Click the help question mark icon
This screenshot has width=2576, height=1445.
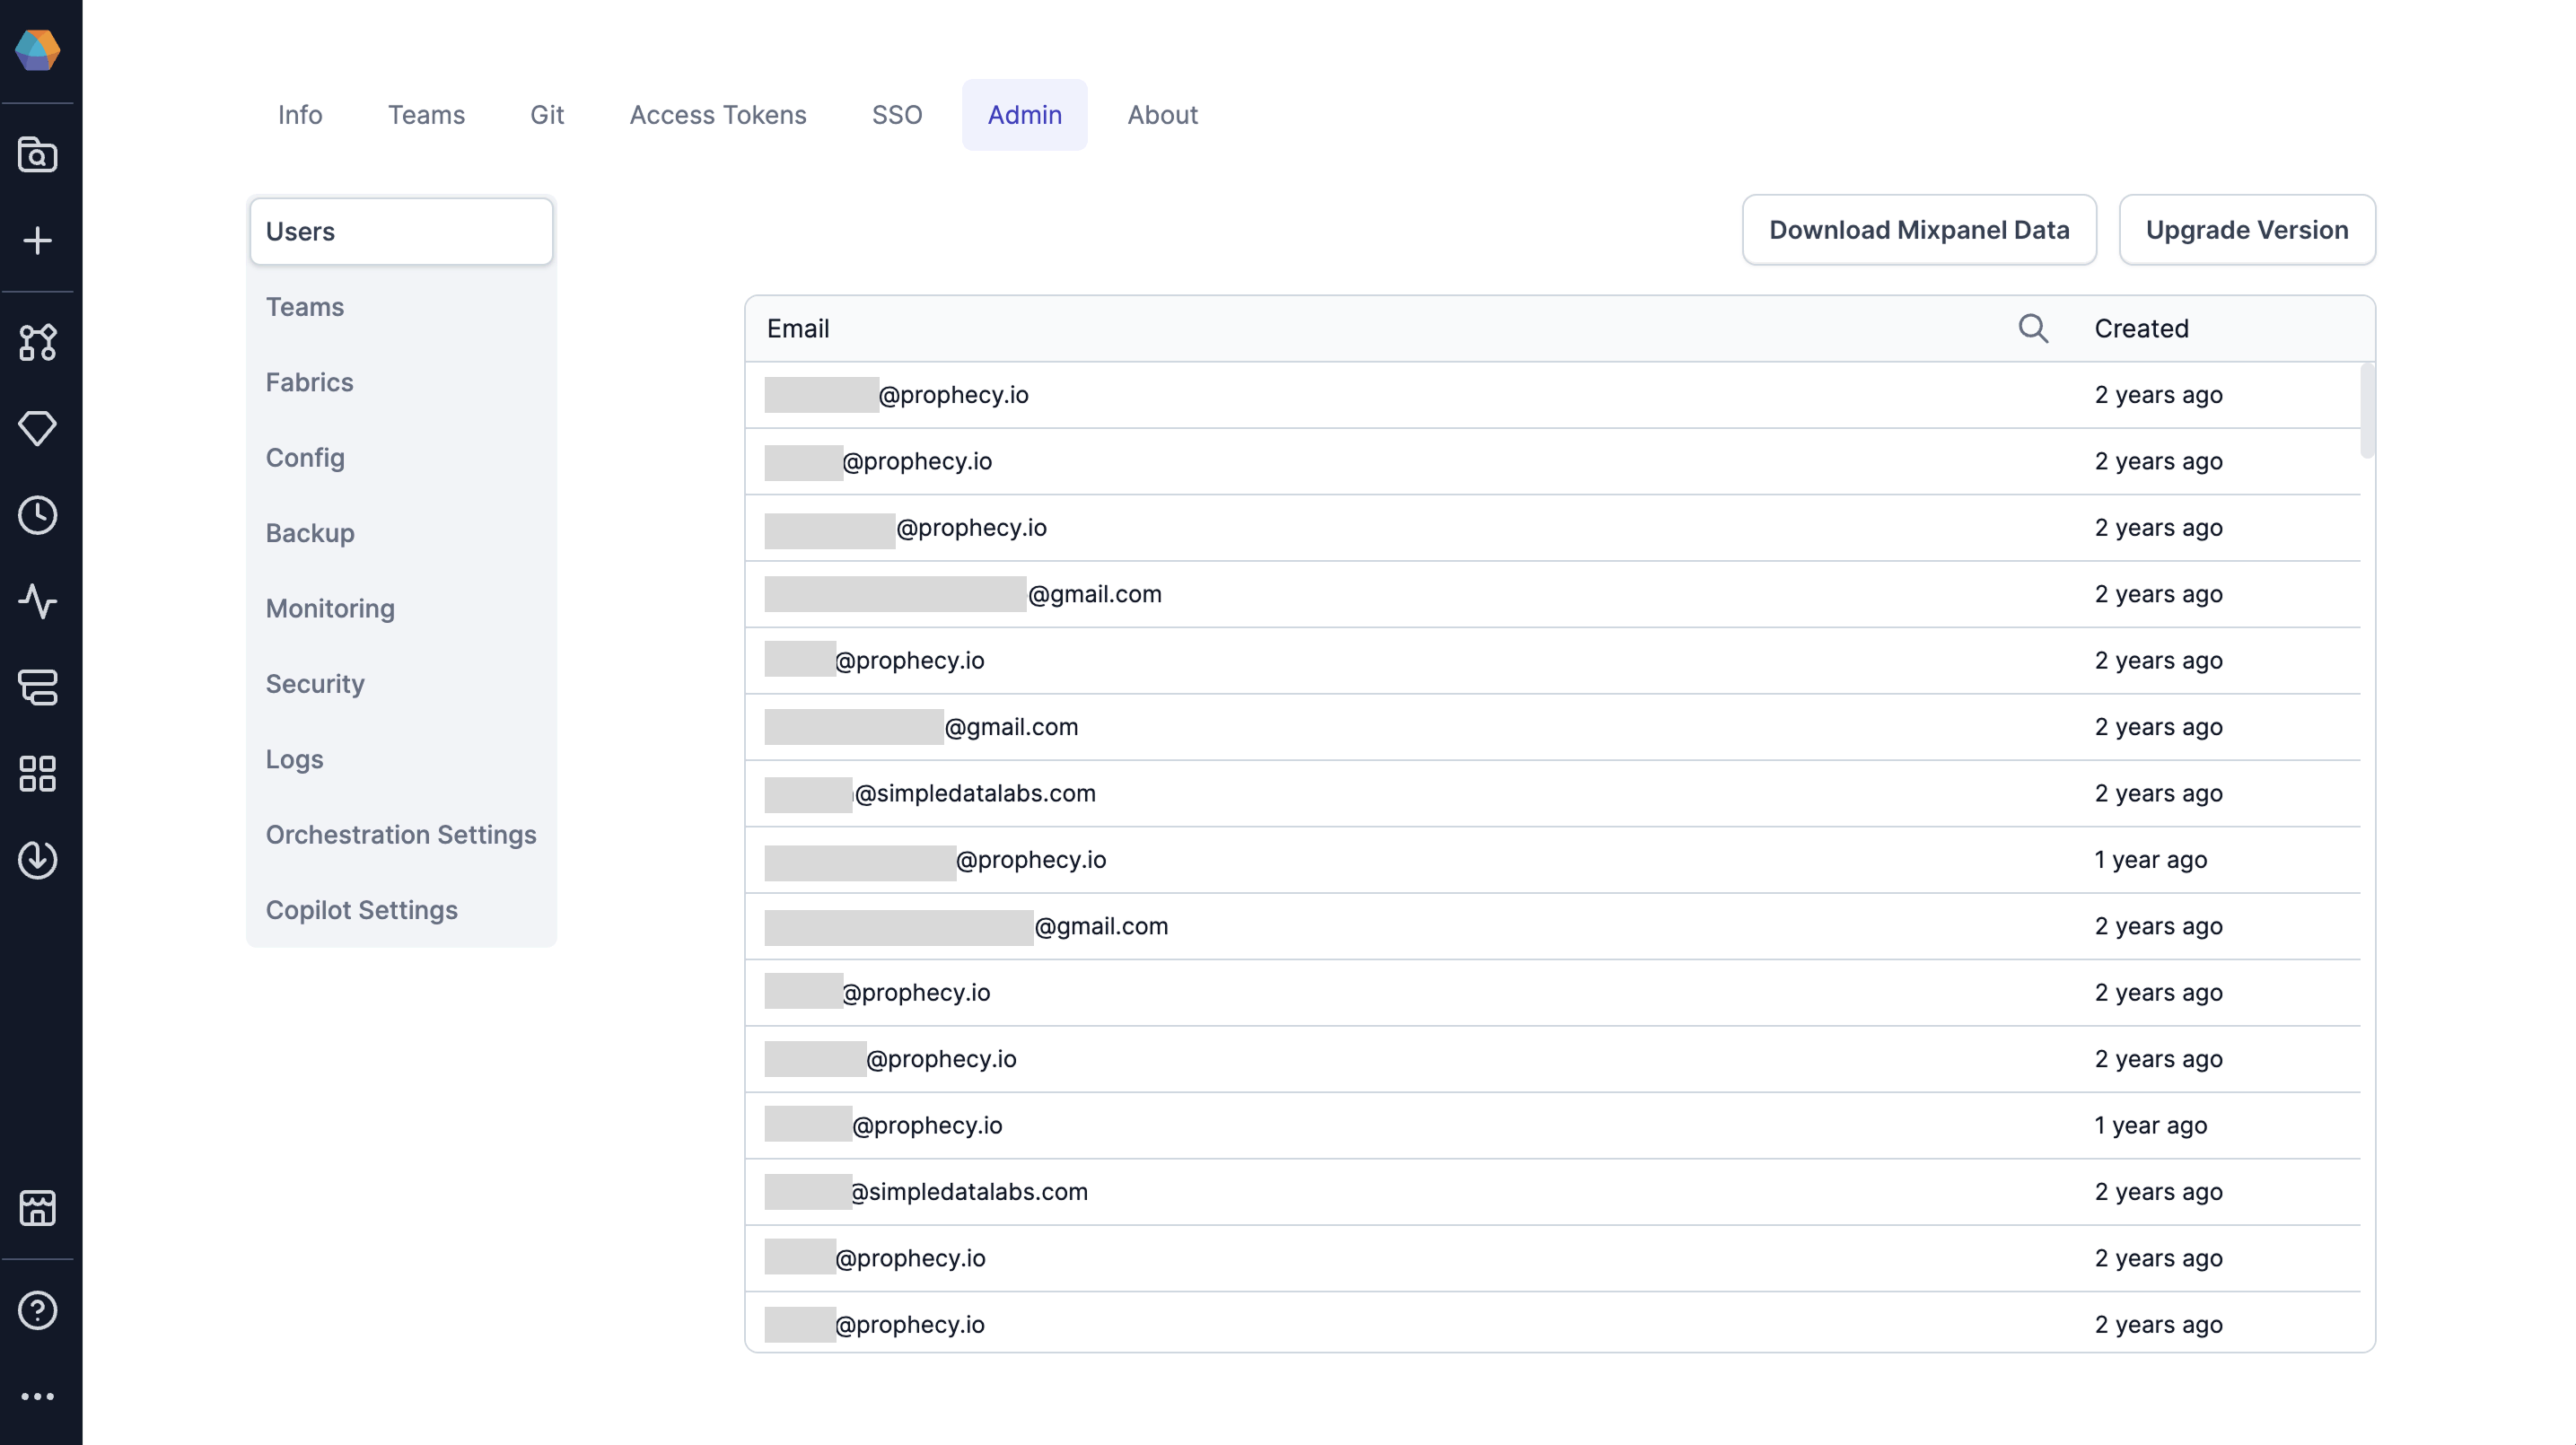[37, 1310]
